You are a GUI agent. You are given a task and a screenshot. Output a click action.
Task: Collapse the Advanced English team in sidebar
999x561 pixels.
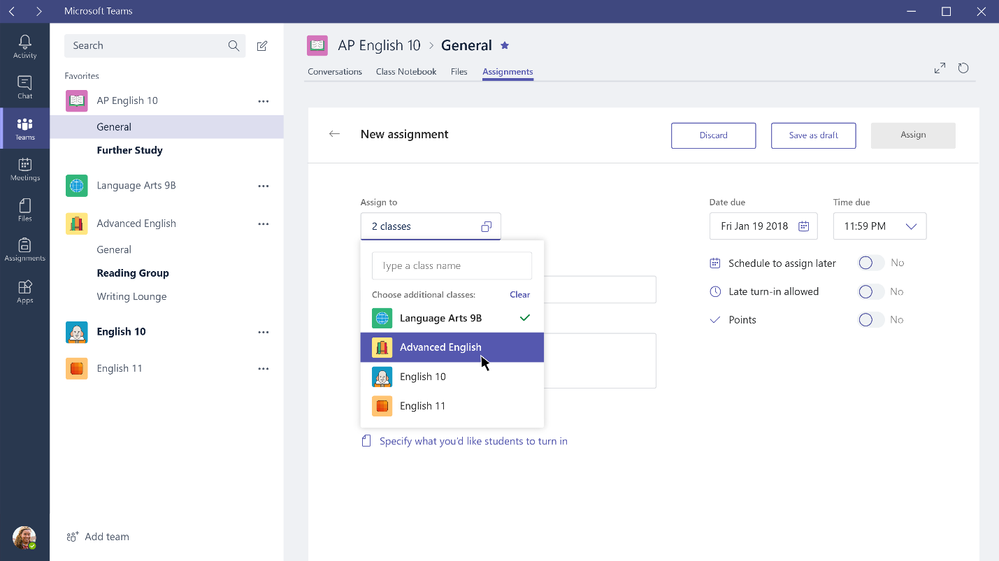pyautogui.click(x=136, y=224)
